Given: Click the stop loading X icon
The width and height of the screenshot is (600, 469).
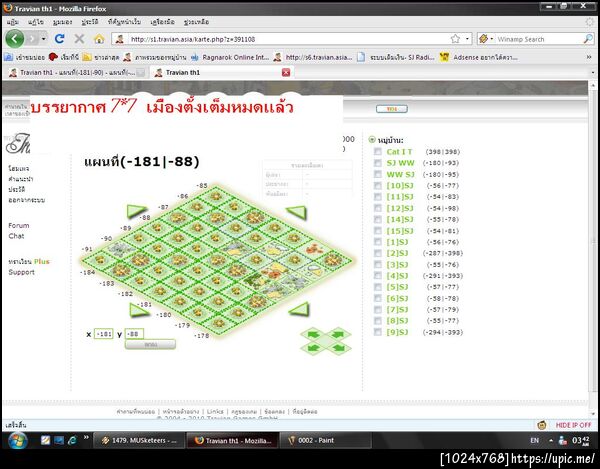Looking at the screenshot, I should (79, 39).
